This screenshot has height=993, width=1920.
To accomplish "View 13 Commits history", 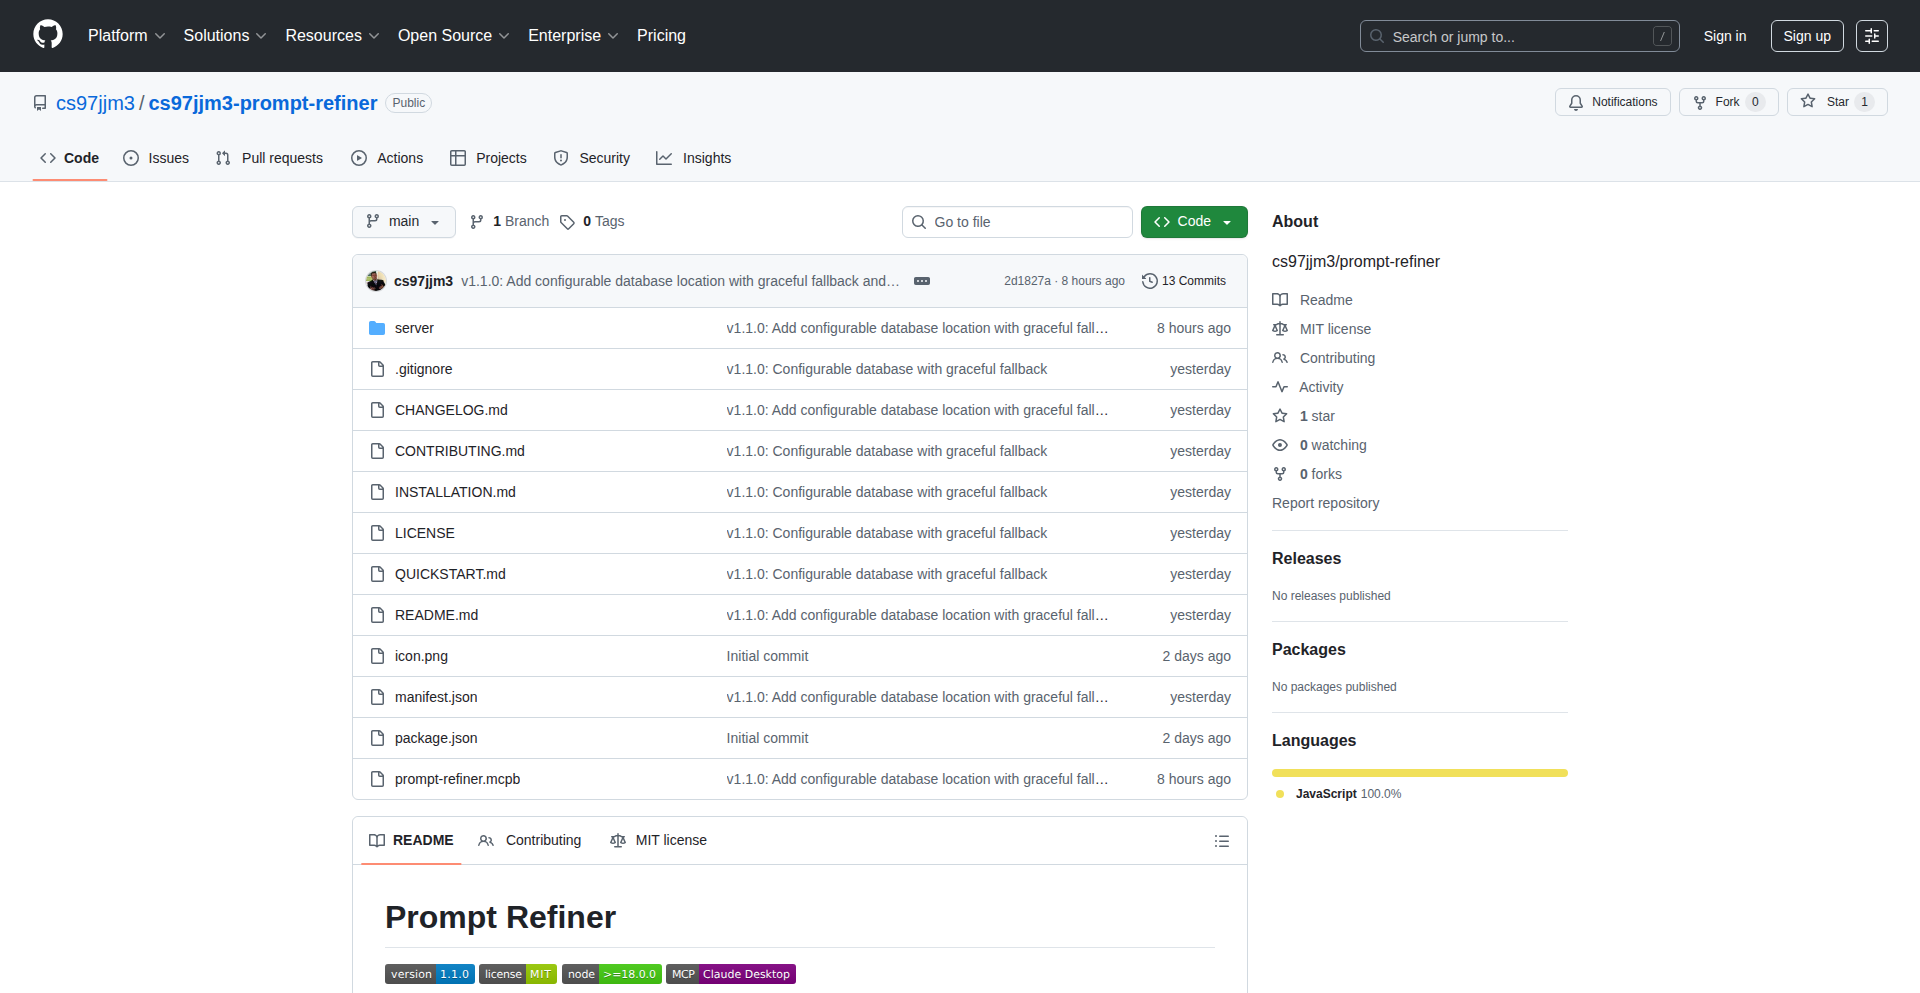I will [x=1184, y=281].
